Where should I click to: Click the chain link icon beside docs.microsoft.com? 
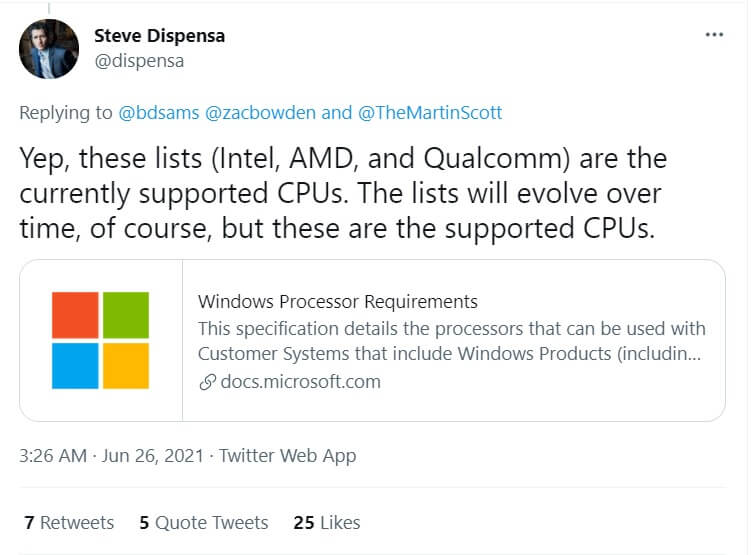tap(208, 381)
